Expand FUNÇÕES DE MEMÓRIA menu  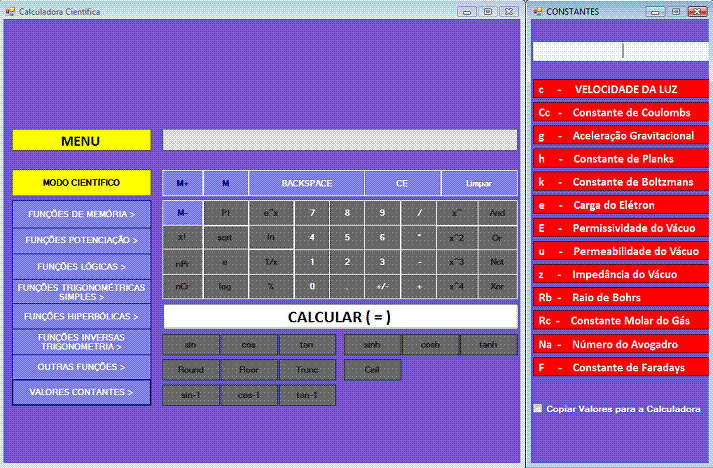[x=81, y=214]
